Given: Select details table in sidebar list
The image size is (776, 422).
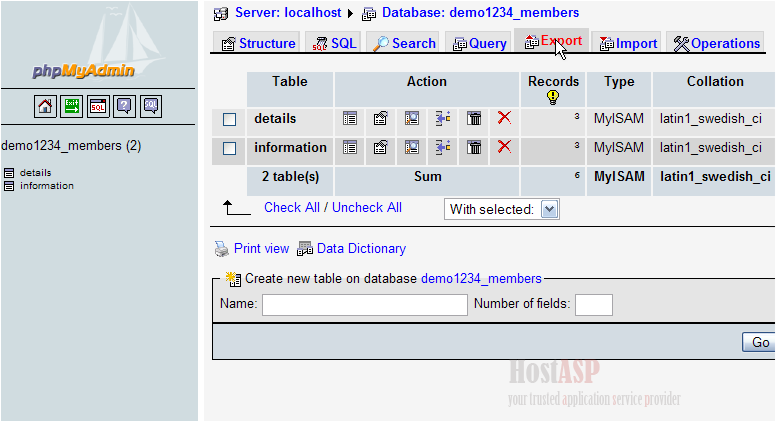Looking at the screenshot, I should [x=36, y=173].
